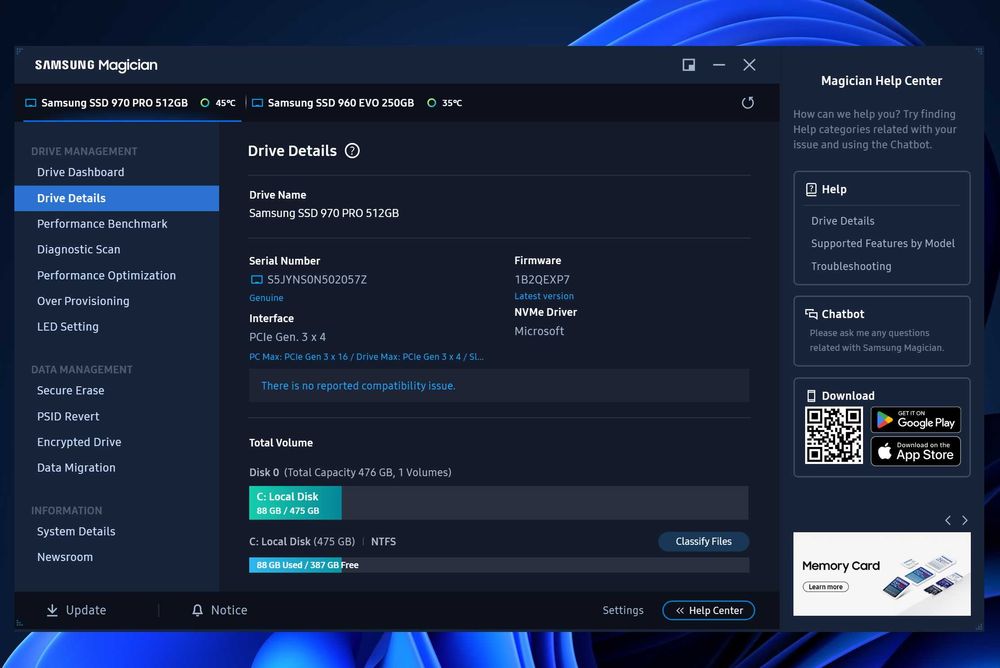The height and width of the screenshot is (668, 1000).
Task: Click the NTFS file system label
Action: [x=383, y=542]
